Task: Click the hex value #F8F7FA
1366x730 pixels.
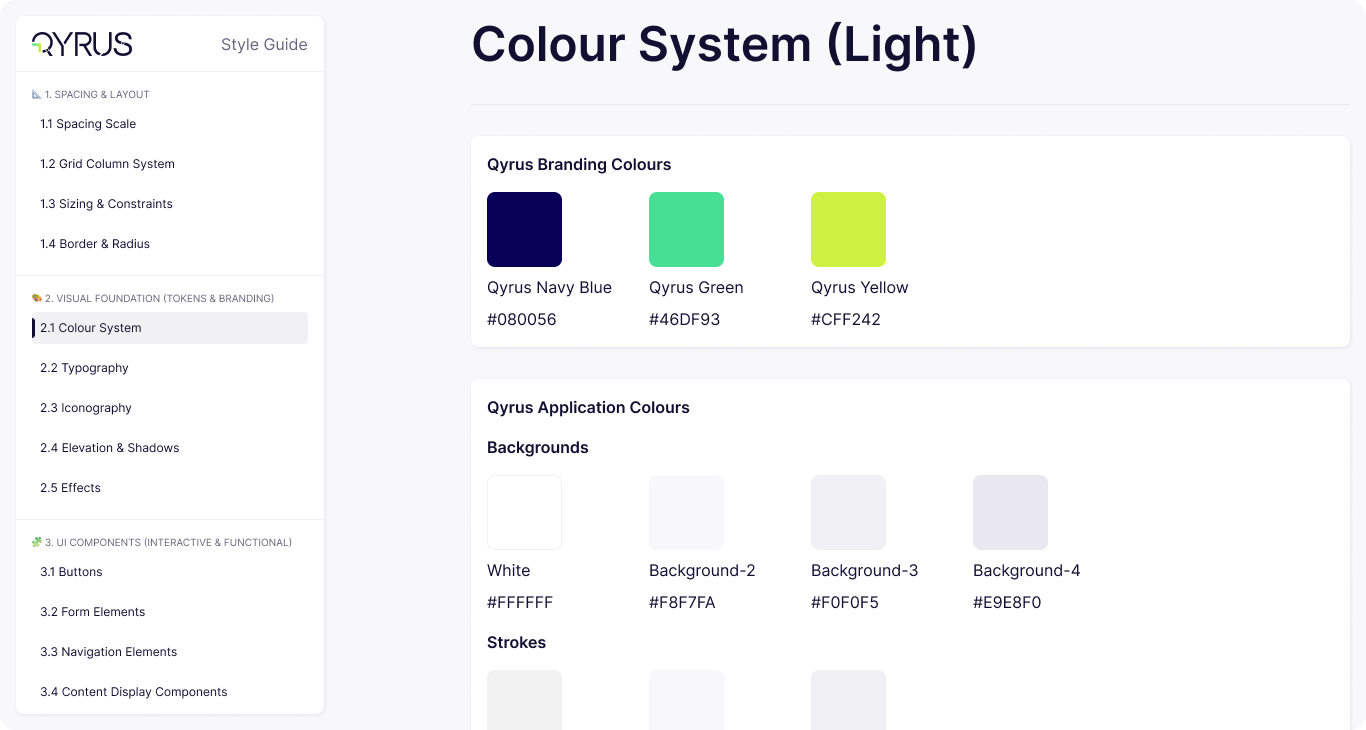Action: tap(682, 603)
